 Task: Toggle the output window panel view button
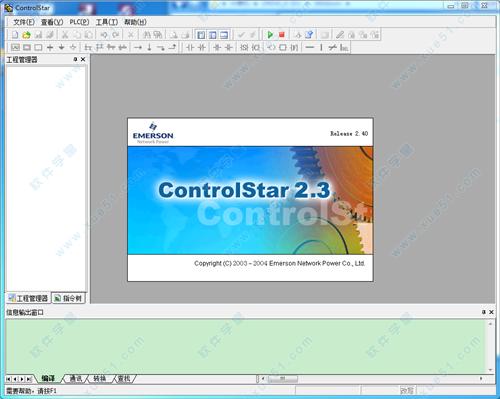click(x=224, y=35)
